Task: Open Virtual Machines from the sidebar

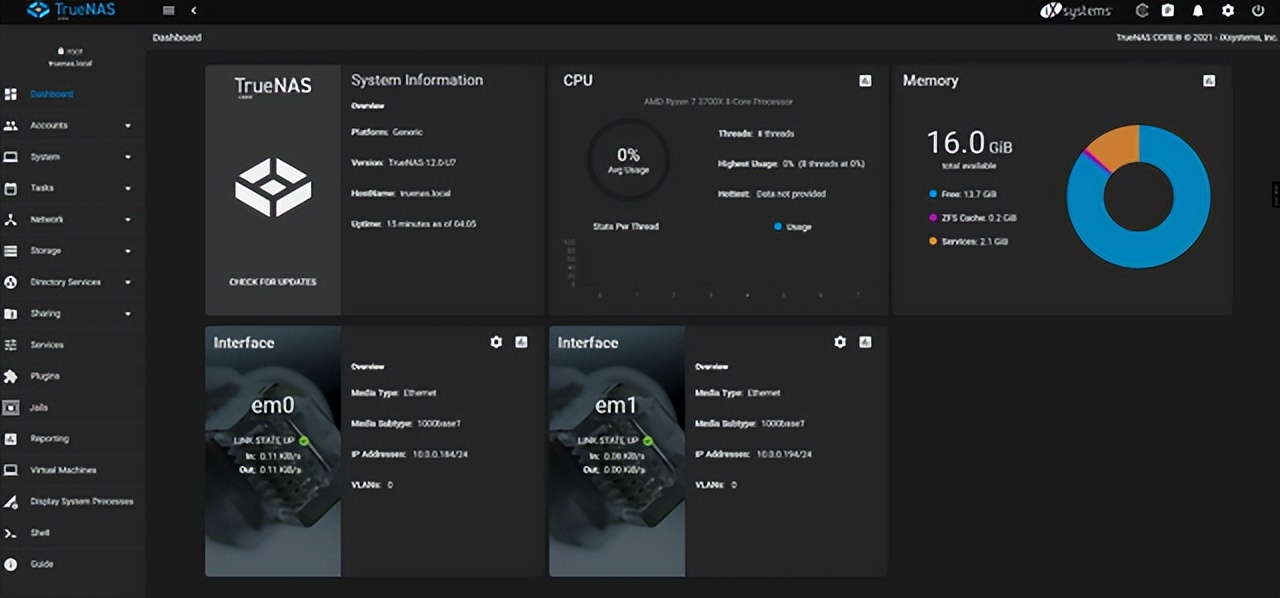Action: click(63, 470)
